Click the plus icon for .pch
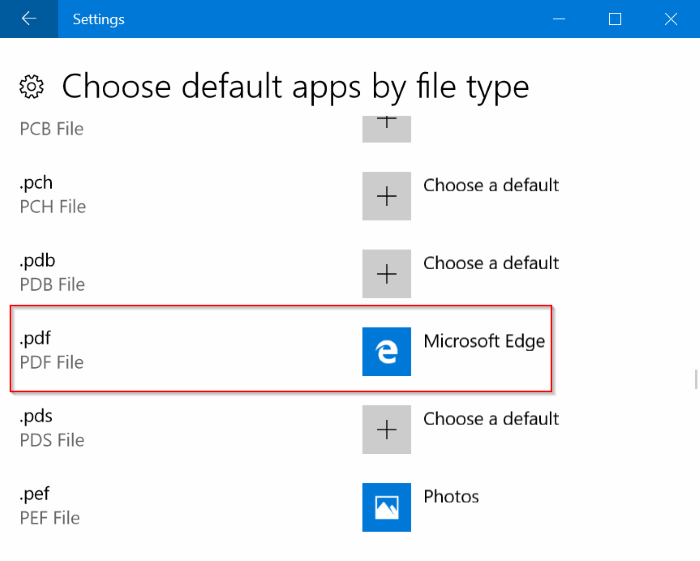The width and height of the screenshot is (700, 561). [x=387, y=196]
